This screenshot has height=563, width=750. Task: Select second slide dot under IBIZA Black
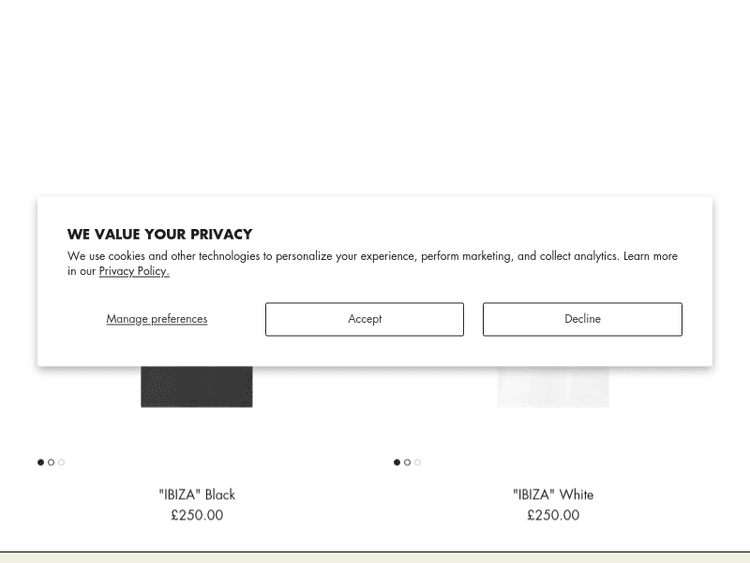click(51, 462)
